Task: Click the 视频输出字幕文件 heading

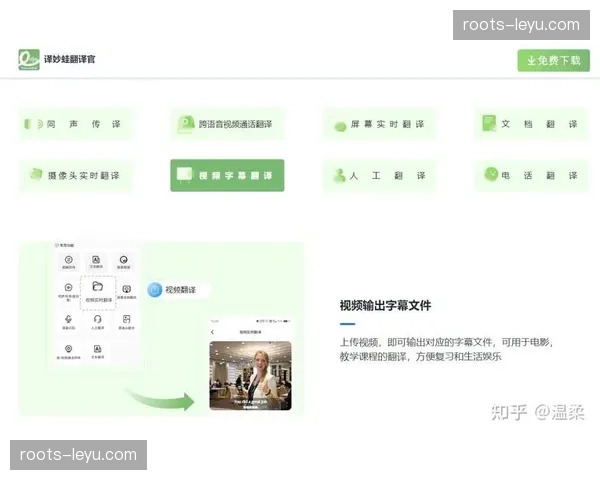Action: (385, 305)
